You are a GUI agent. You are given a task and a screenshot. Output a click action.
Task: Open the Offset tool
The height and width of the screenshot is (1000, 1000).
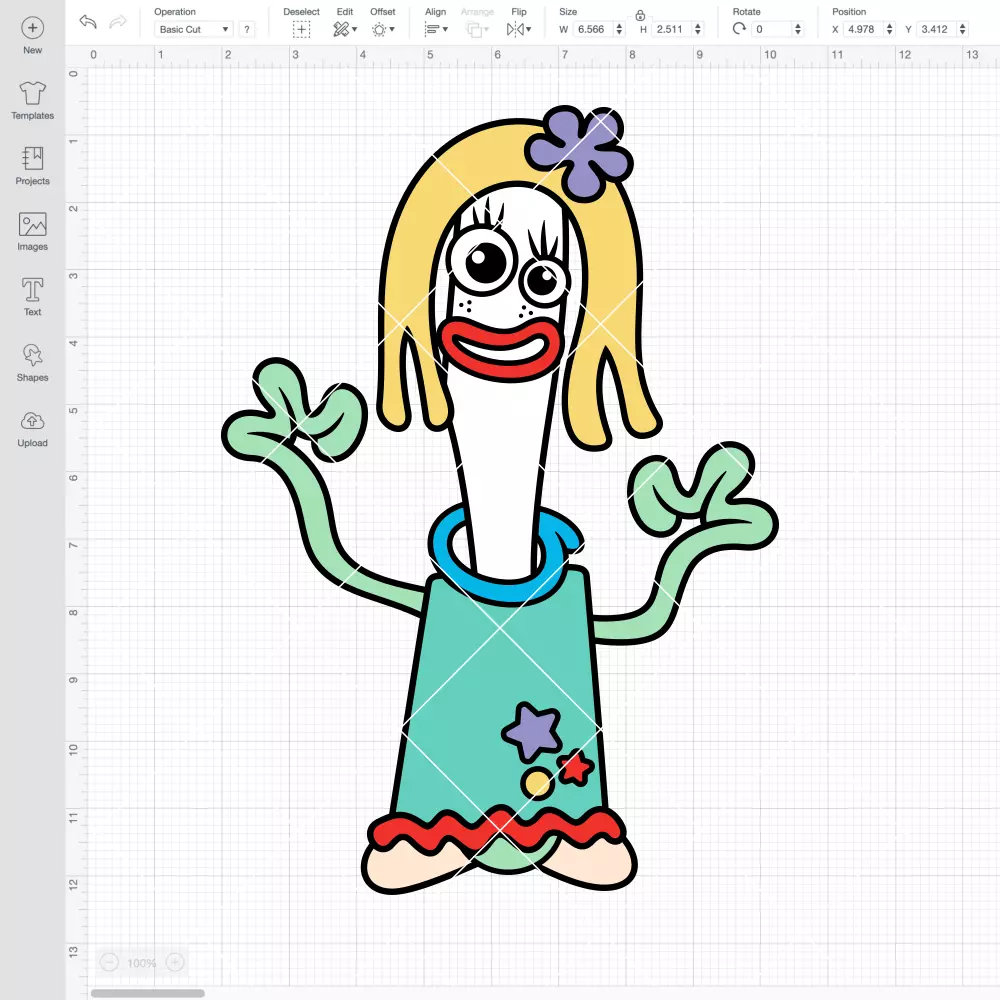[x=383, y=29]
